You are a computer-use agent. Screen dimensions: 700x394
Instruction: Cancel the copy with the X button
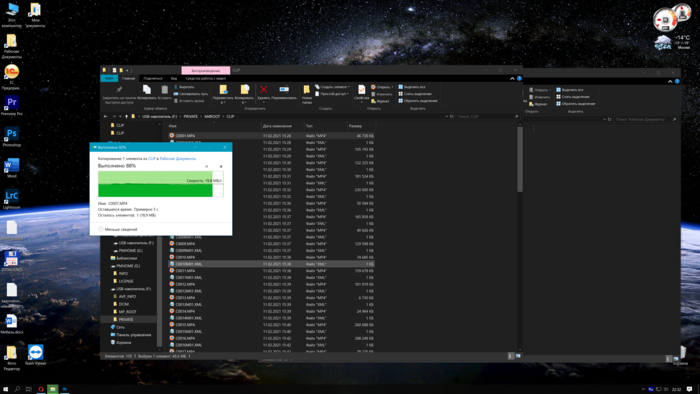coord(221,166)
